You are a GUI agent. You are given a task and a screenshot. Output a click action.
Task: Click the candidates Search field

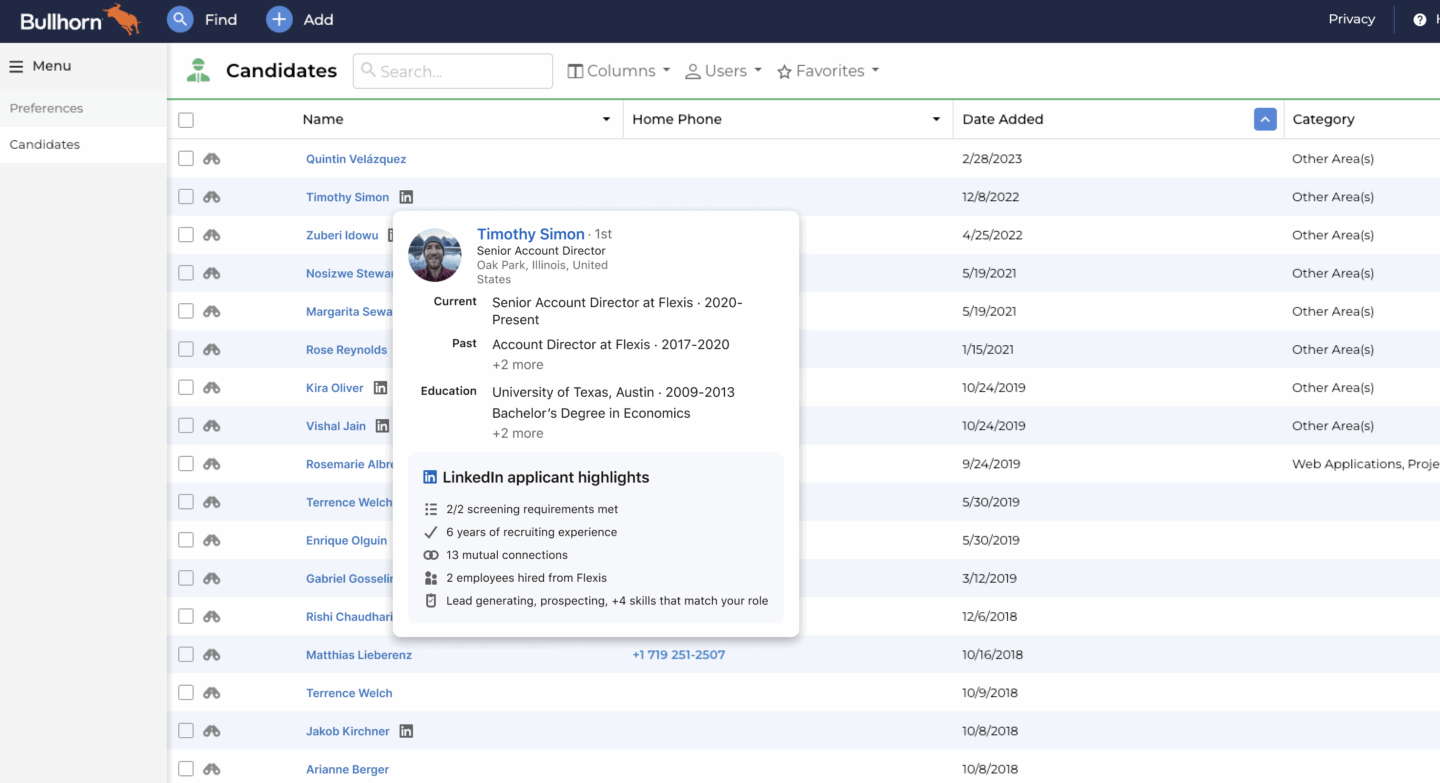[453, 71]
